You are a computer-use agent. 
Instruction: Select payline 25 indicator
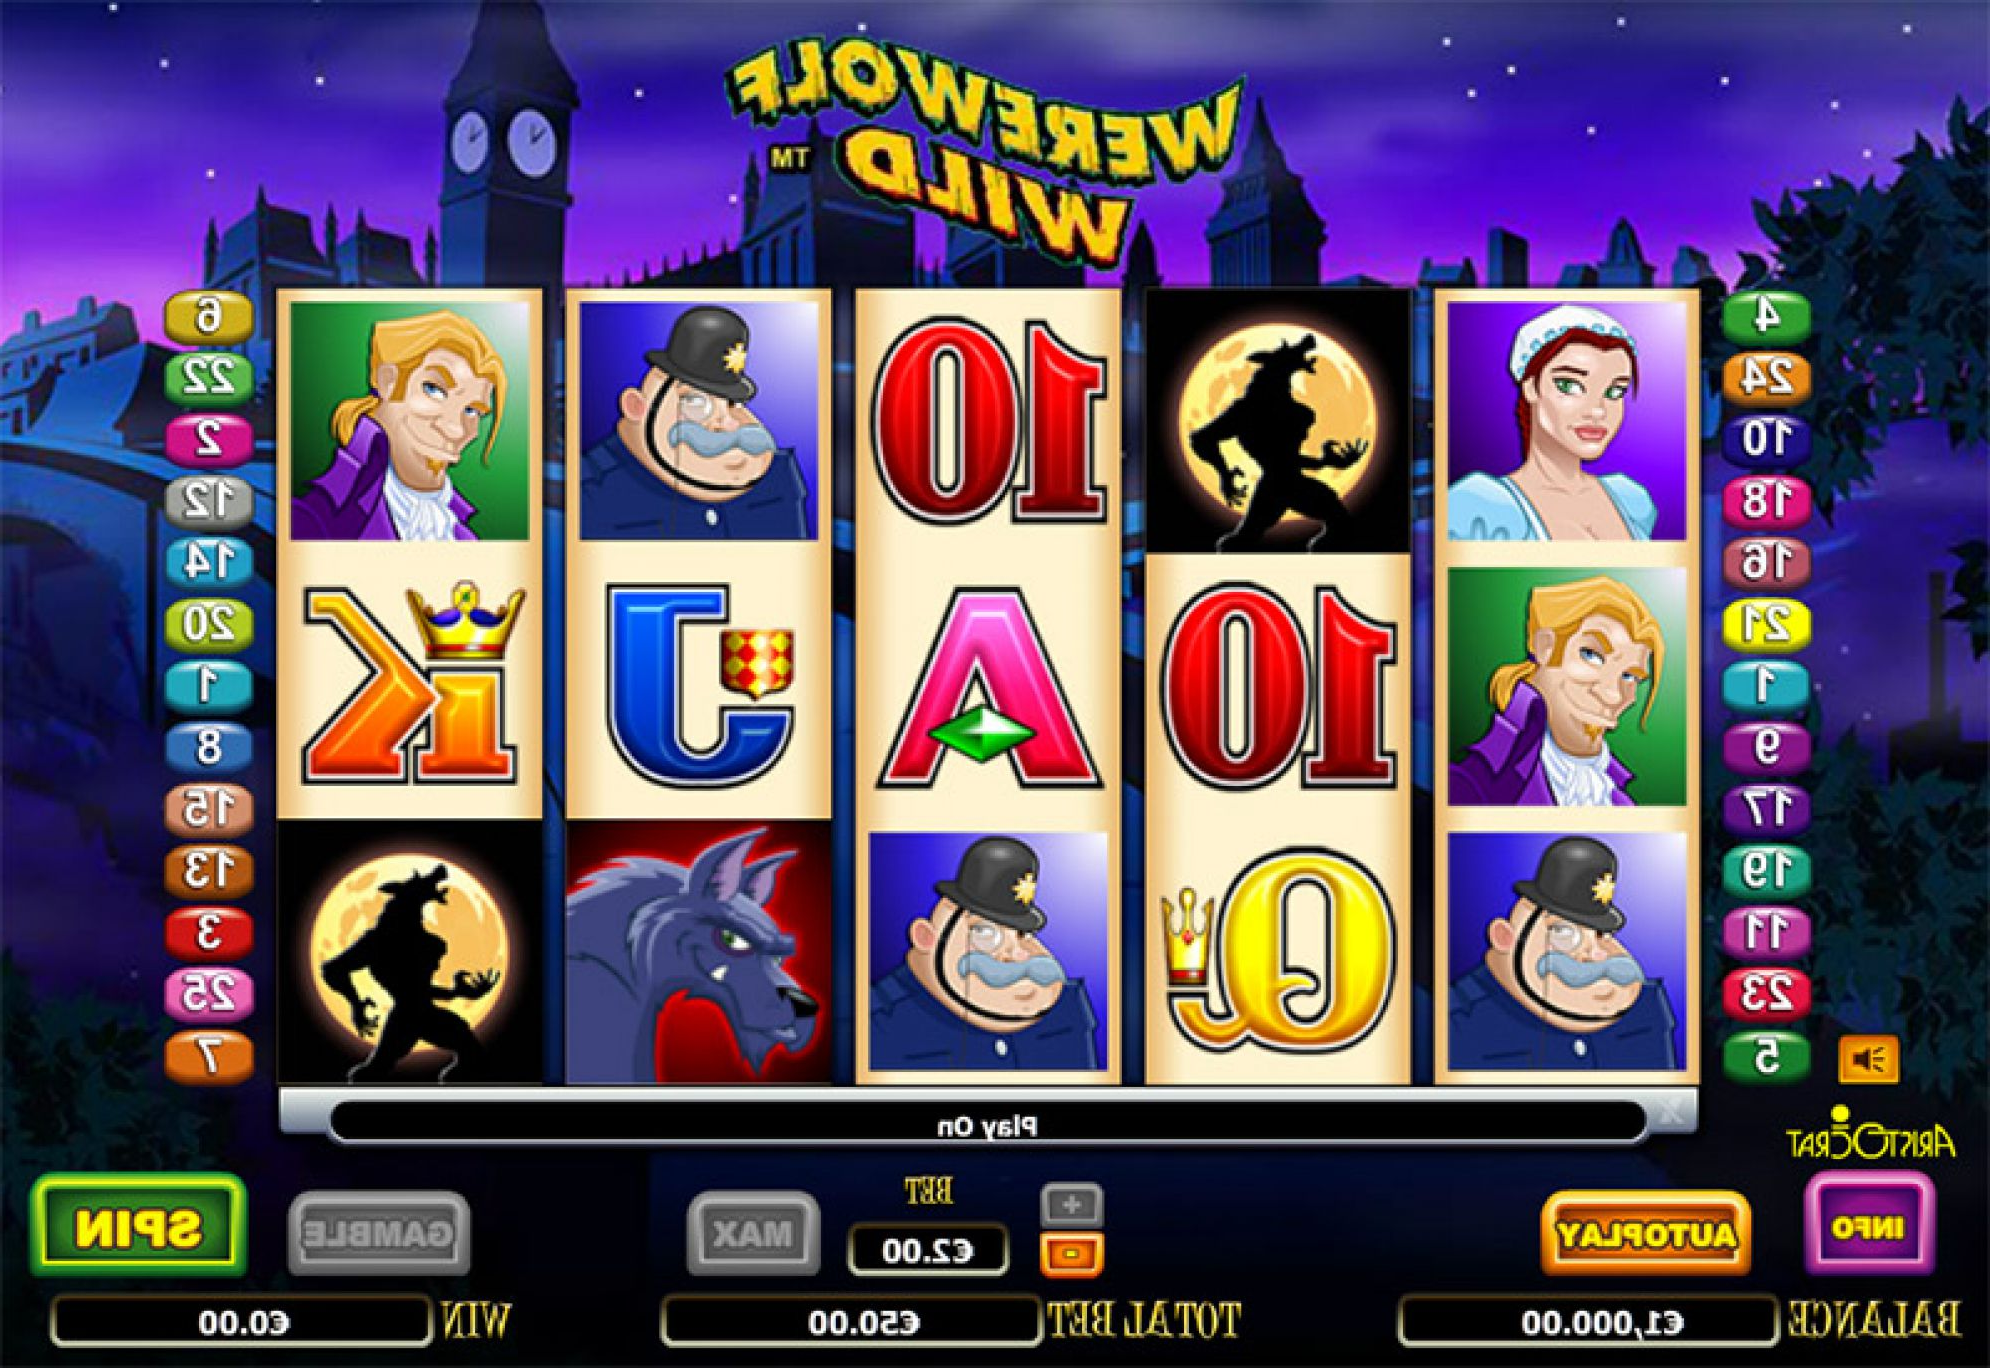pyautogui.click(x=208, y=993)
